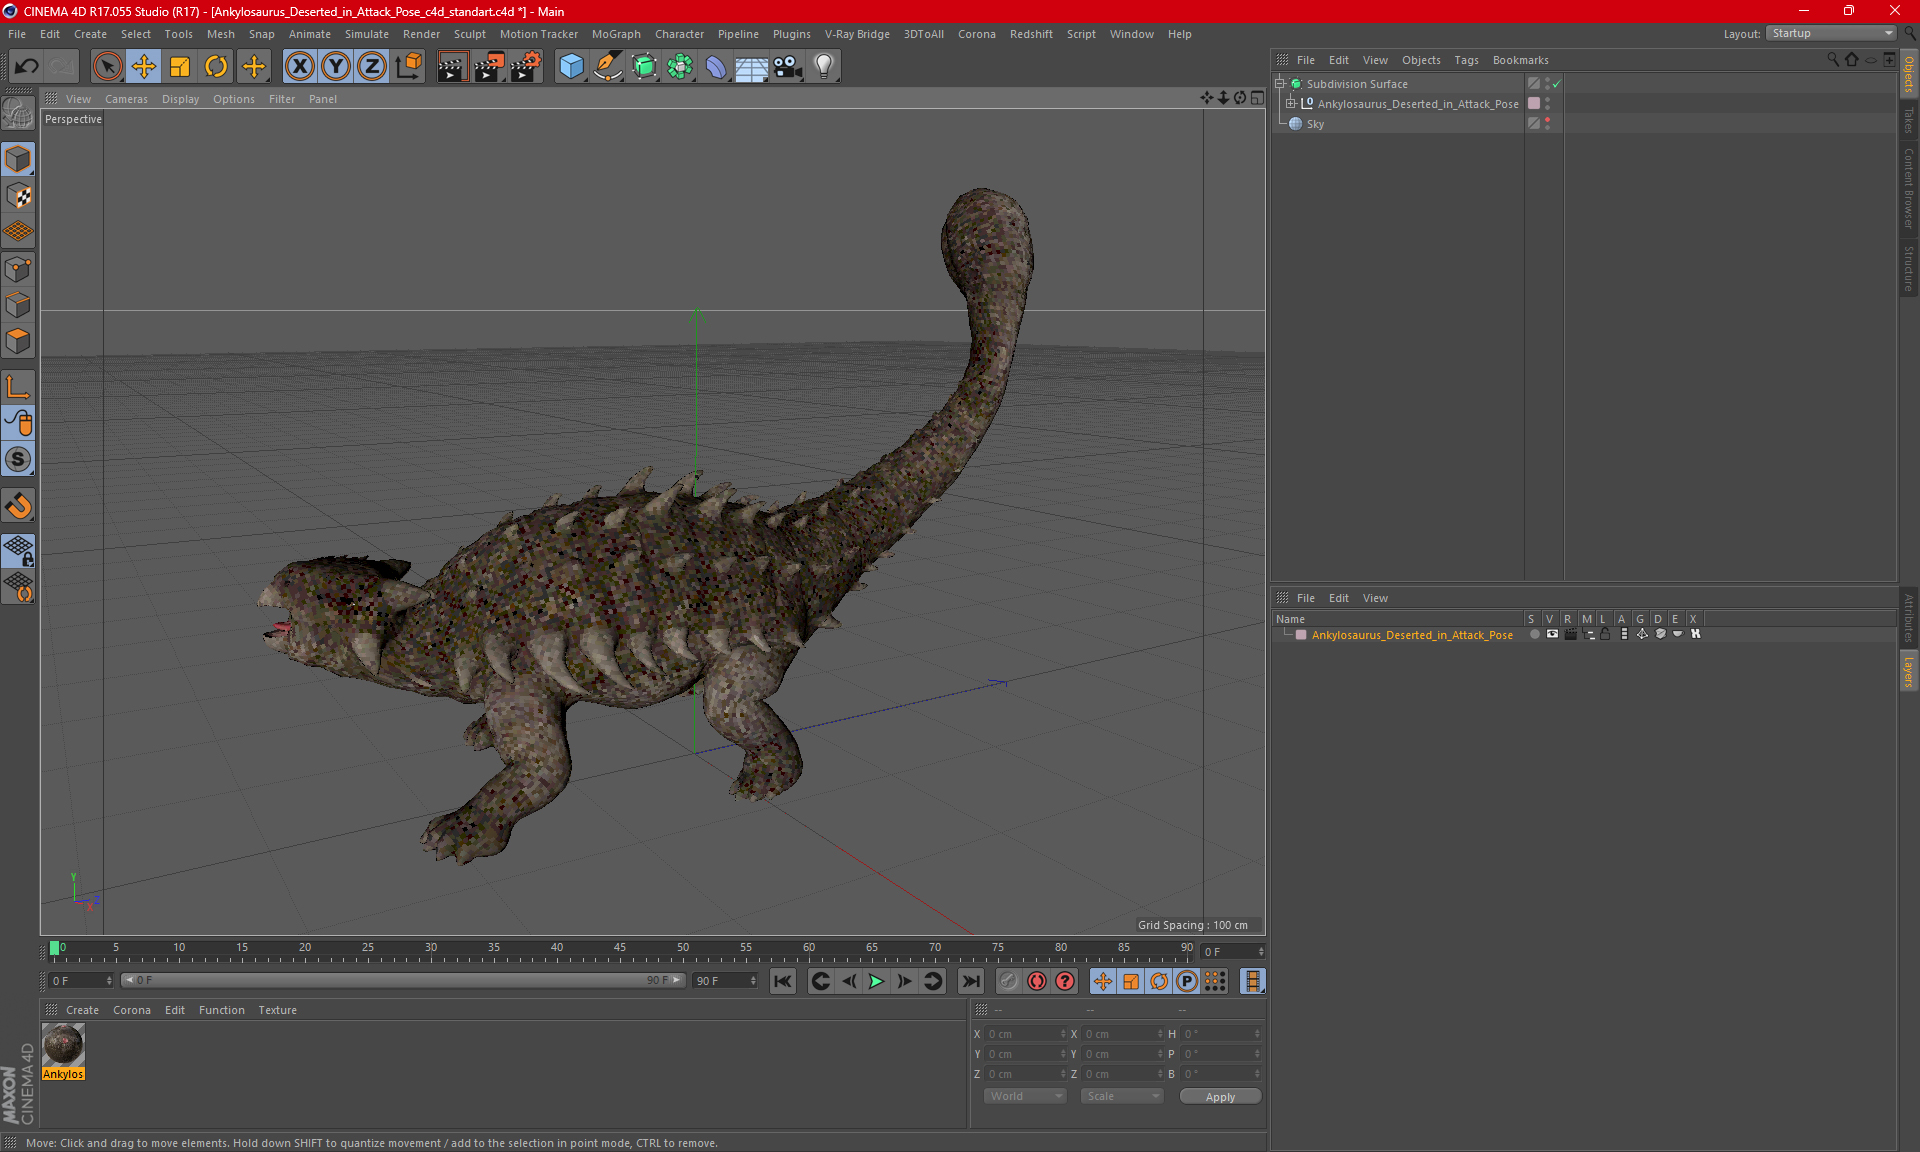Select the Live Selection tool
This screenshot has height=1152, width=1920.
(x=107, y=67)
